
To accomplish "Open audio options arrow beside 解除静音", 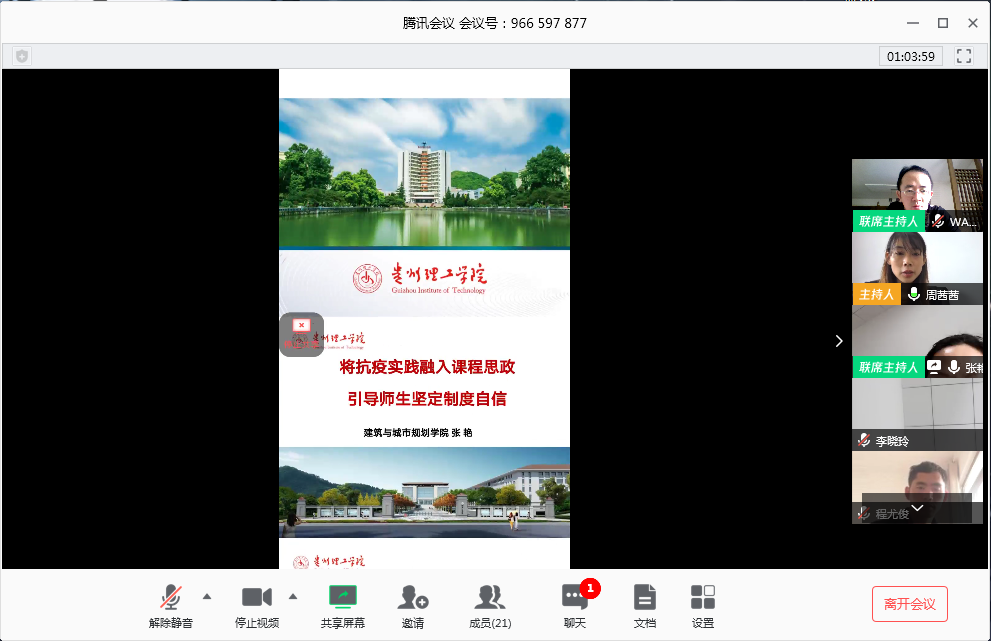I will [x=207, y=597].
